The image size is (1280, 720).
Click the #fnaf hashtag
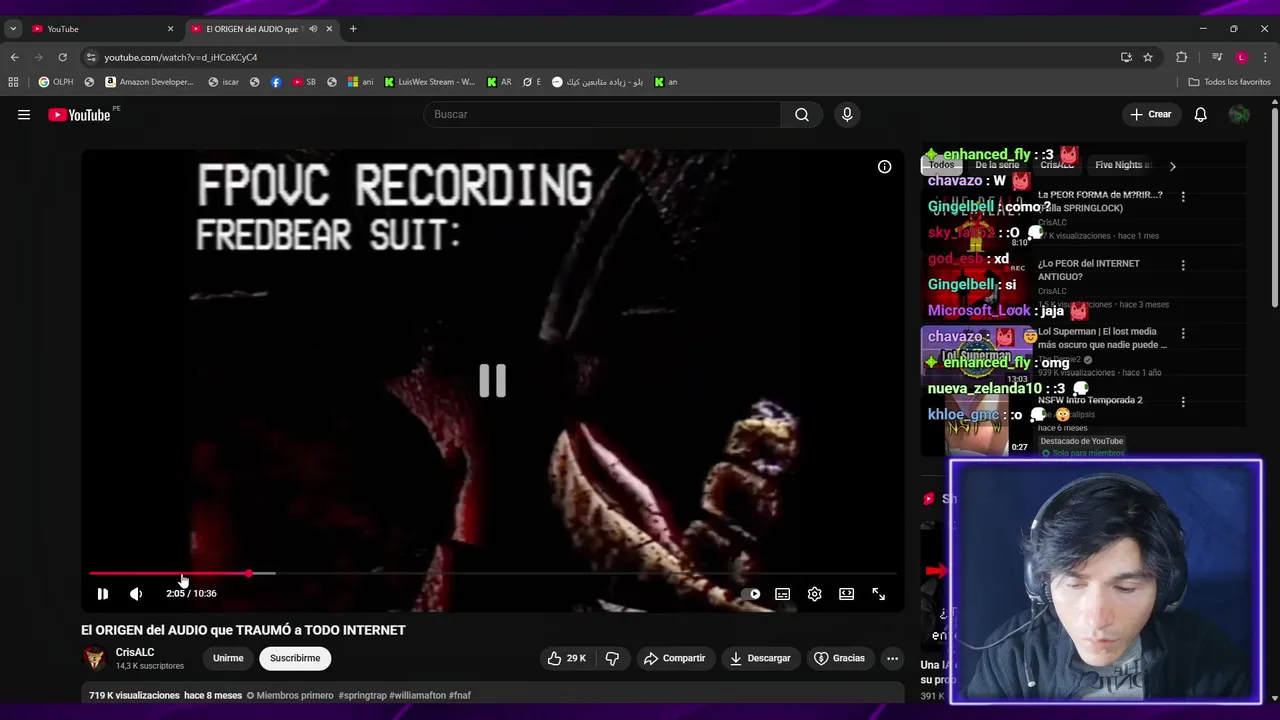(460, 695)
